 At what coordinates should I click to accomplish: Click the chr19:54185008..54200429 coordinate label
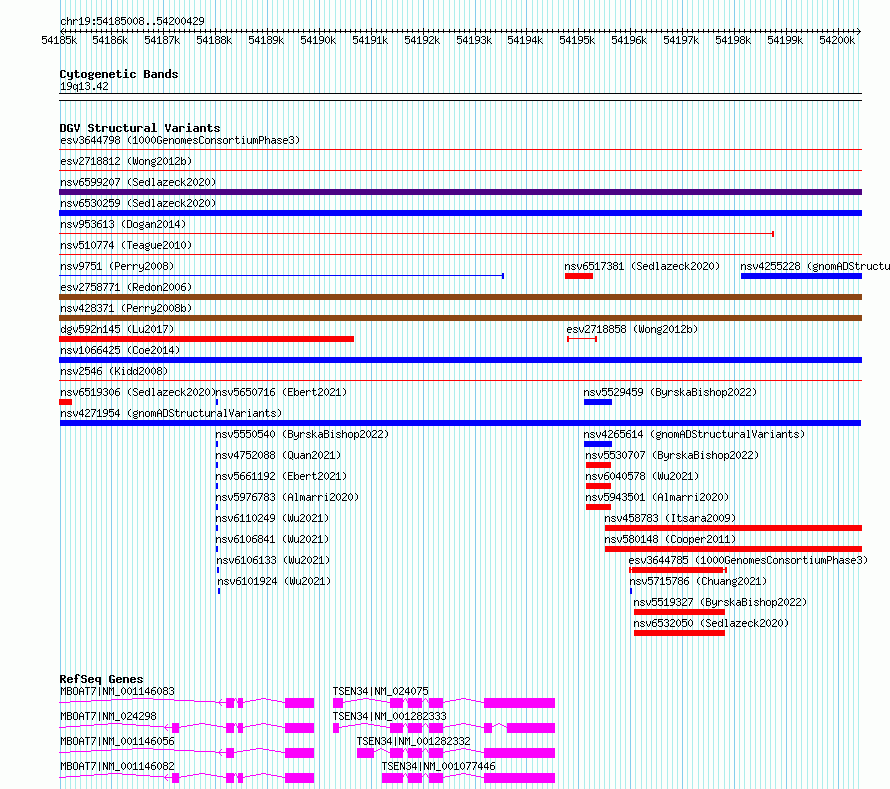(x=132, y=21)
